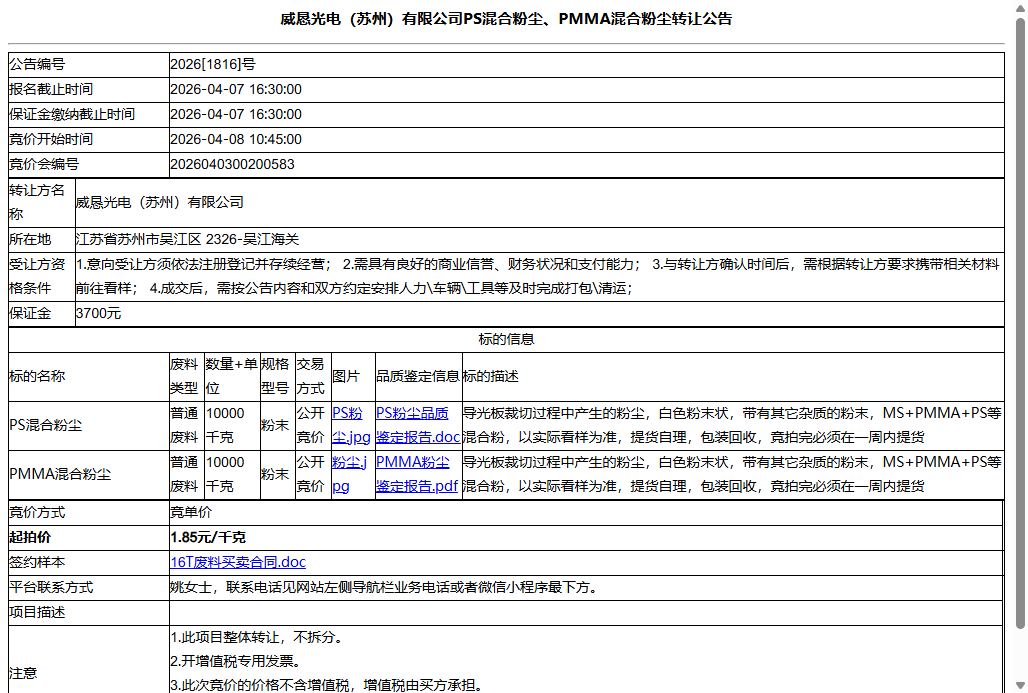Click the 平台联系方式 label
Image resolution: width=1028 pixels, height=693 pixels.
click(x=51, y=587)
